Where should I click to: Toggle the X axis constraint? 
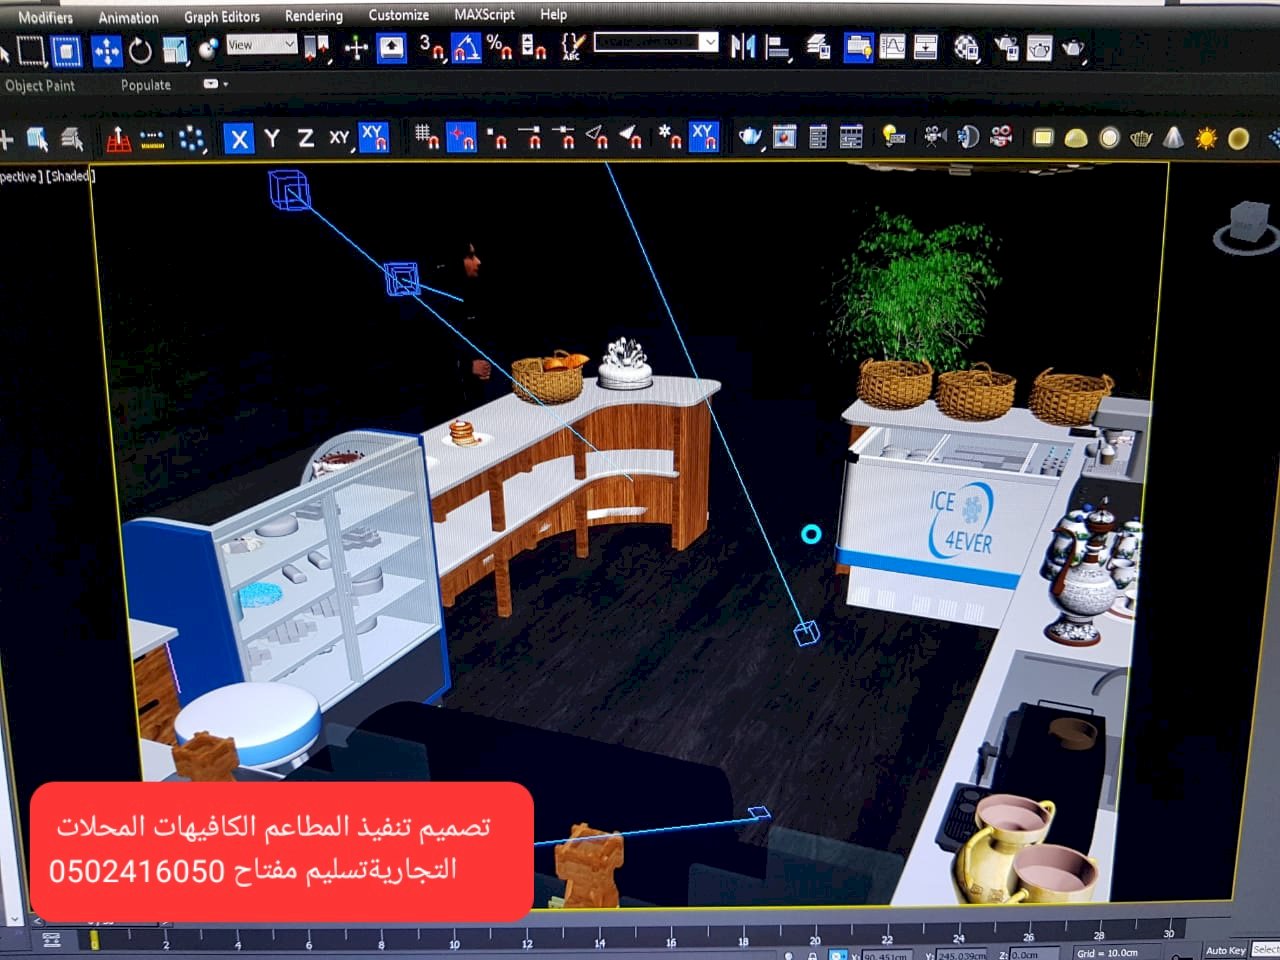tap(238, 138)
